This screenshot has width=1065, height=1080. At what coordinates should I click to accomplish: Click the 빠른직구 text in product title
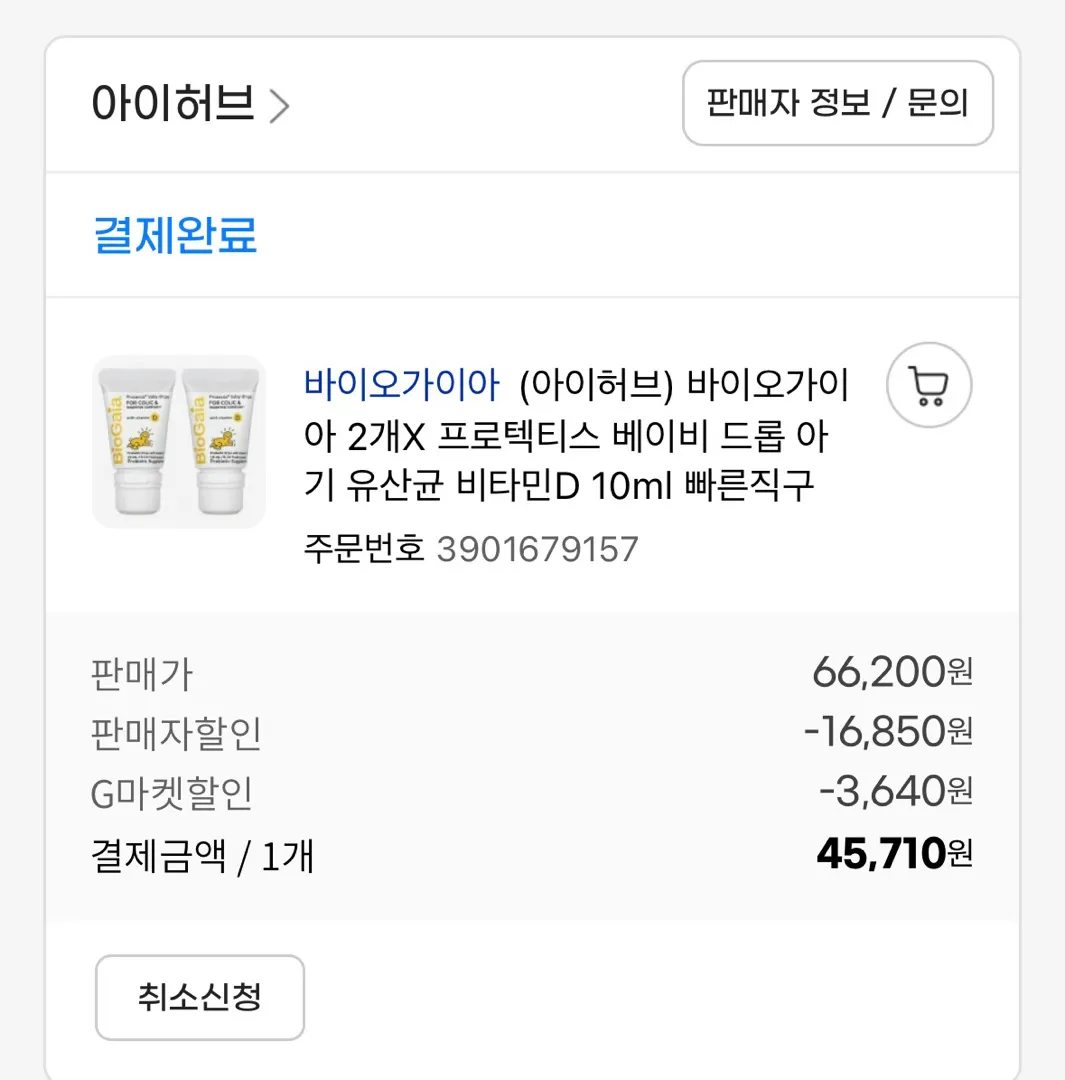pos(749,486)
